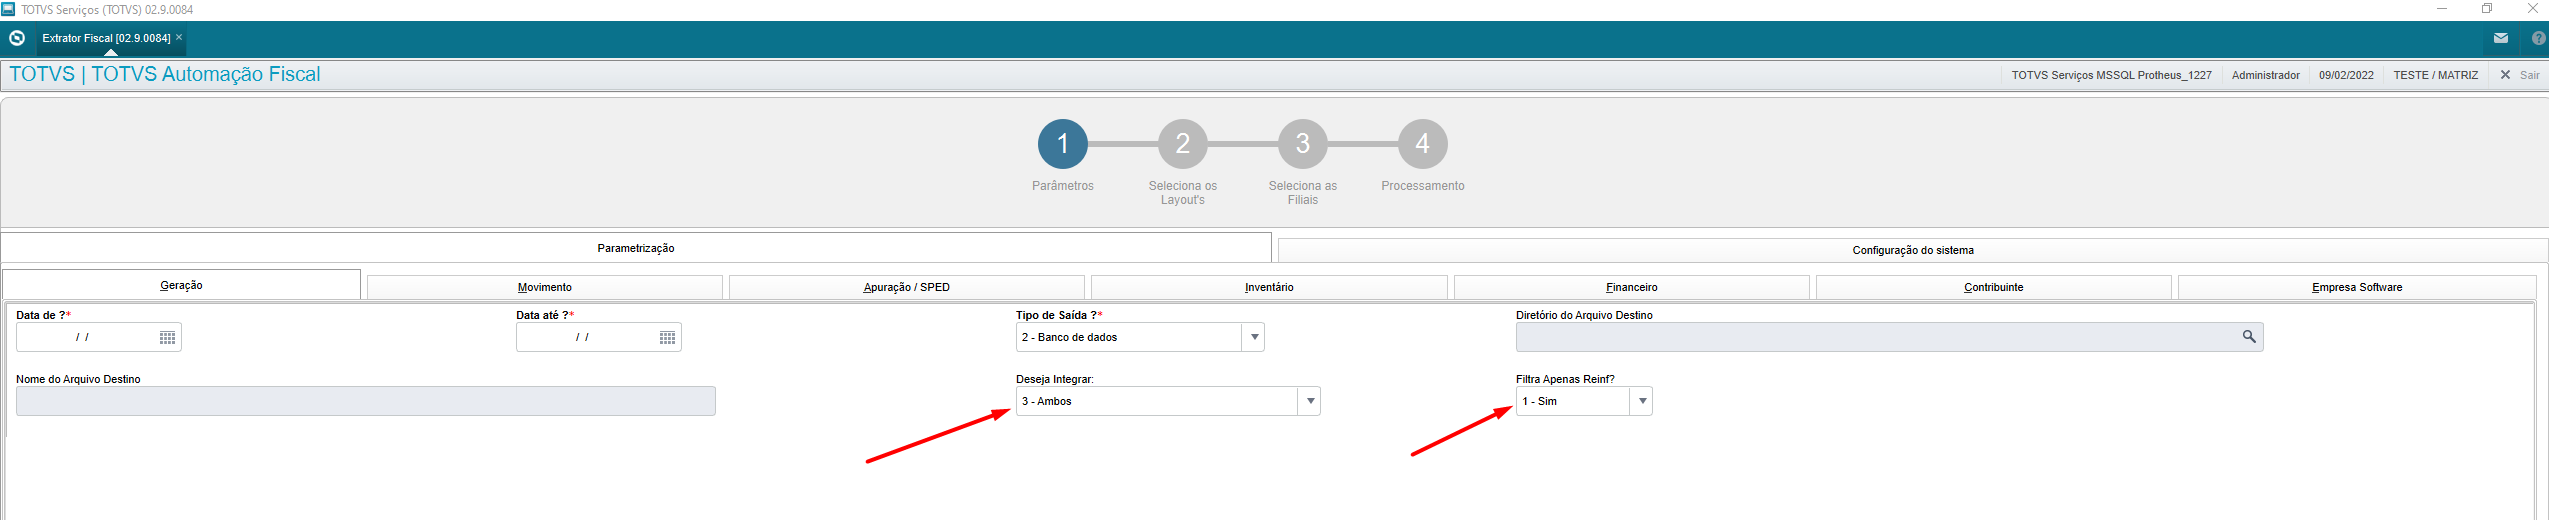Viewport: 2549px width, 520px height.
Task: Select the Inventário tab
Action: (1269, 287)
